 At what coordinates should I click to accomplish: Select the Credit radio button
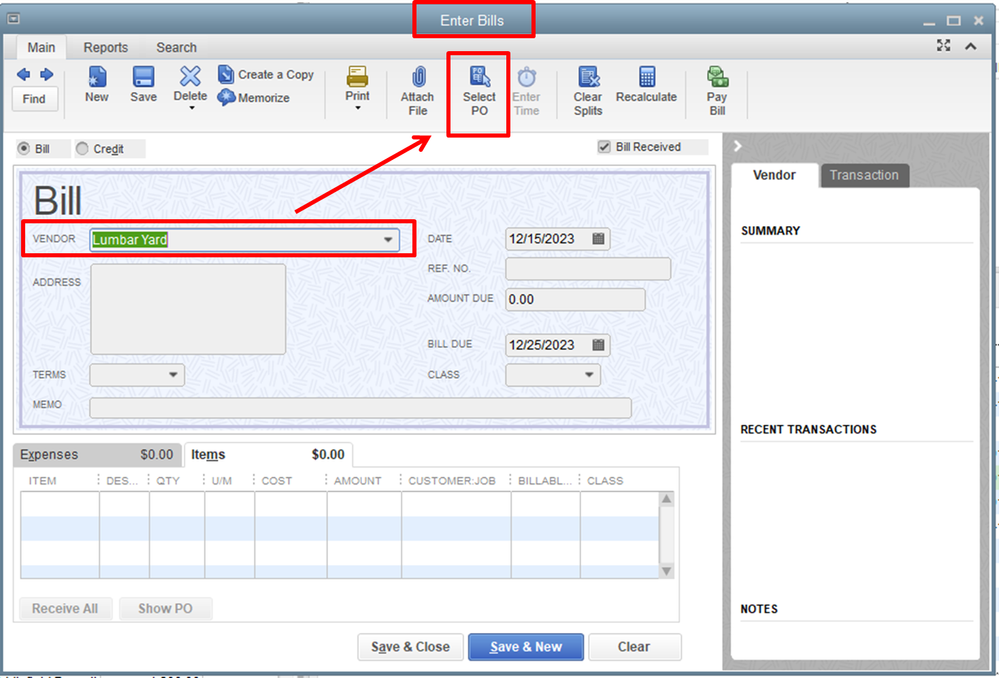point(82,148)
